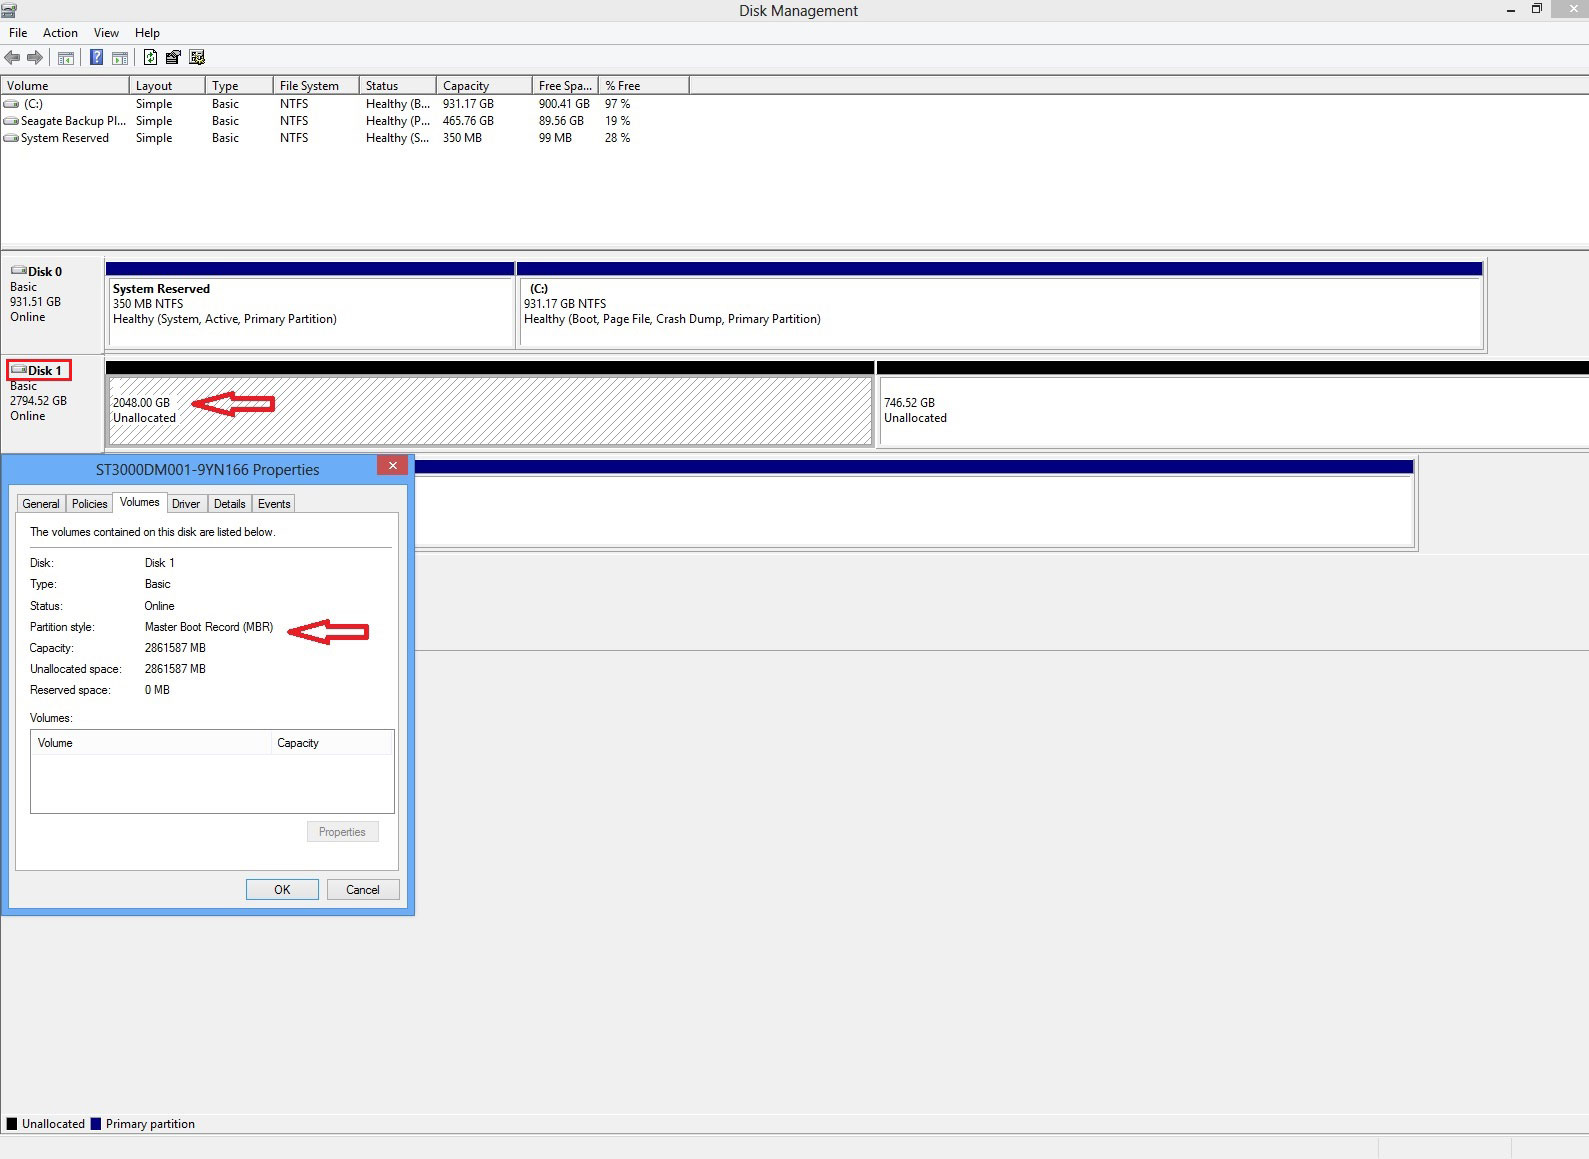Click the 2794.52 GB Disk 1 size text
This screenshot has height=1159, width=1589.
click(x=38, y=401)
